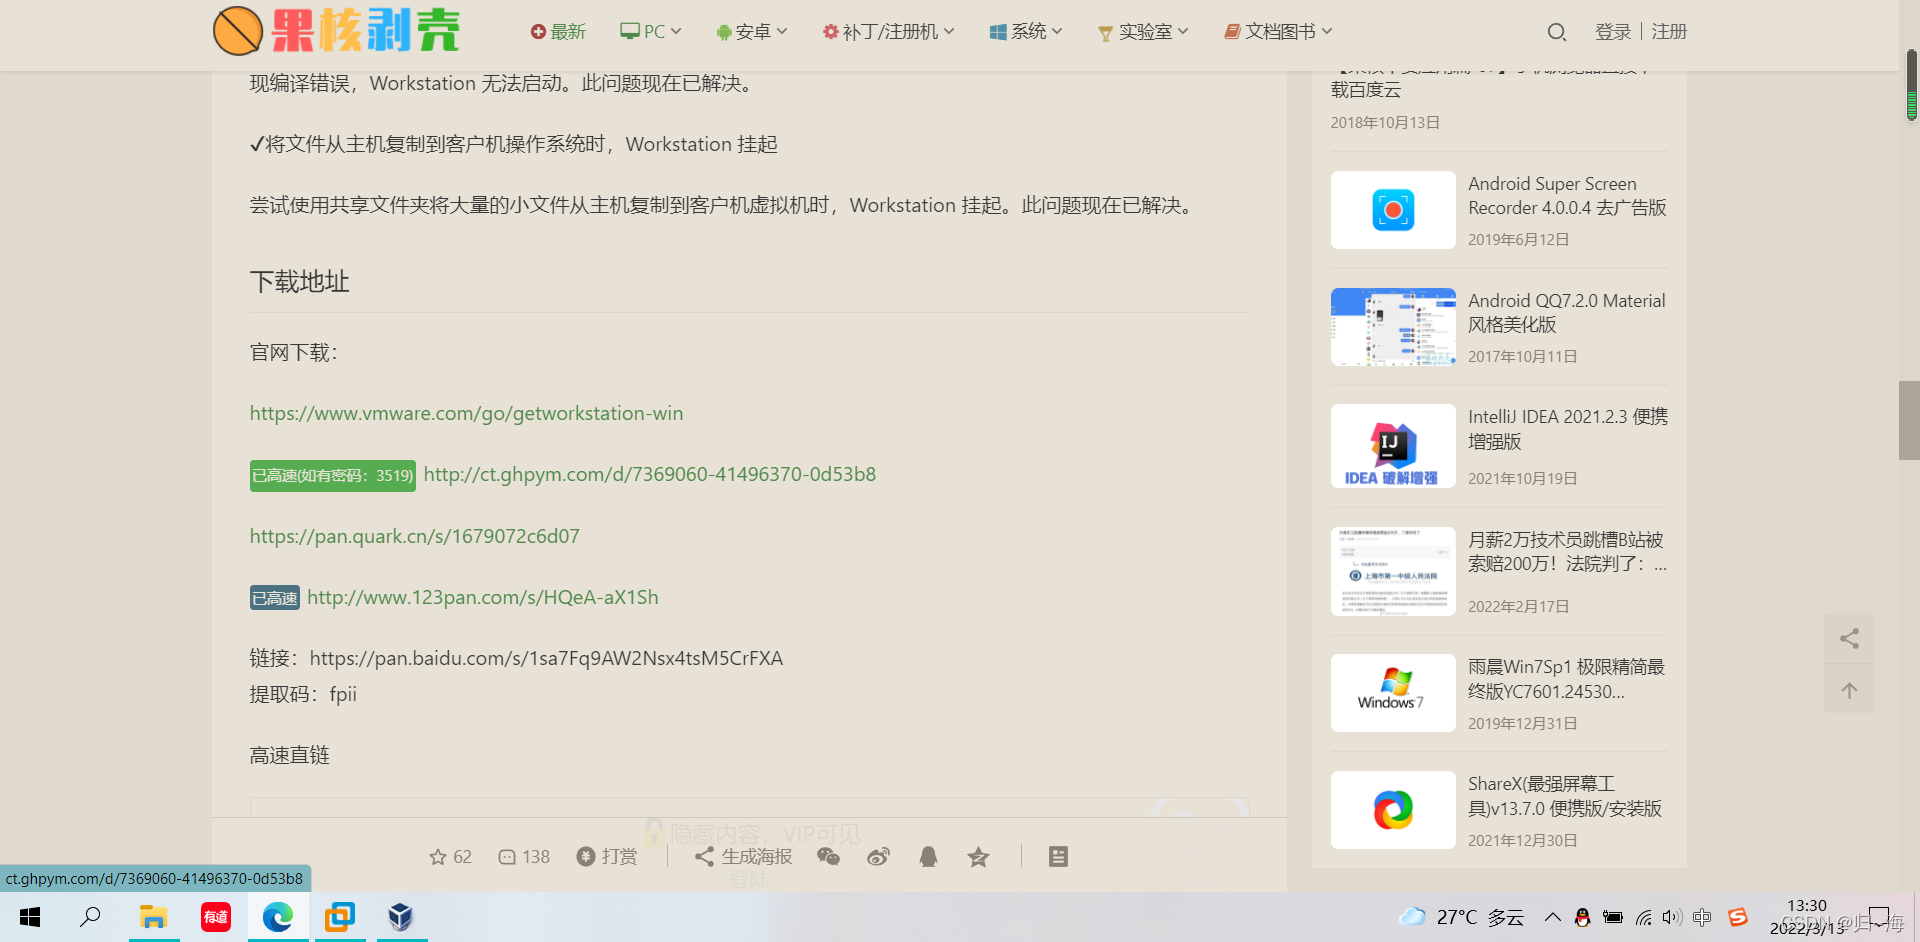Click the 提取码 fpii text
Viewport: 1920px width, 942px height.
pyautogui.click(x=303, y=694)
